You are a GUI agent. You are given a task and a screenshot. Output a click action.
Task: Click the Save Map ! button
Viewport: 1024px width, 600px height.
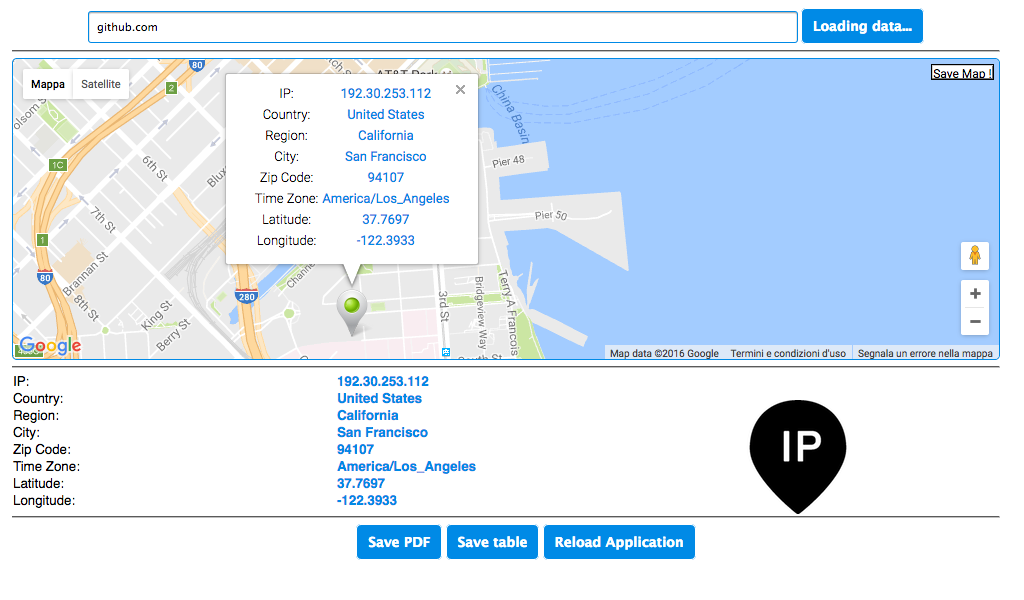point(961,72)
